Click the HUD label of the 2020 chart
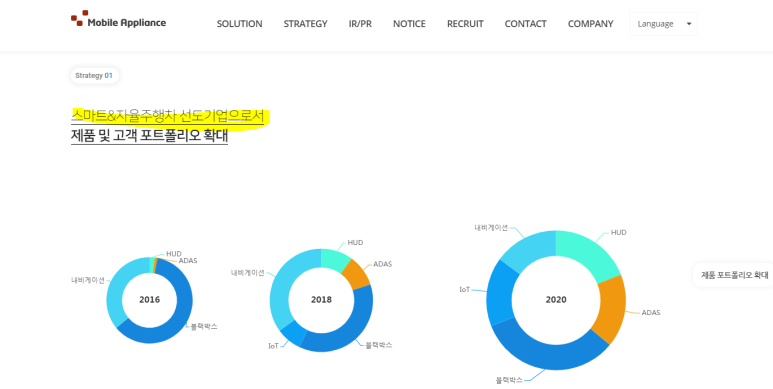Screen dimensions: 773x389 [619, 232]
